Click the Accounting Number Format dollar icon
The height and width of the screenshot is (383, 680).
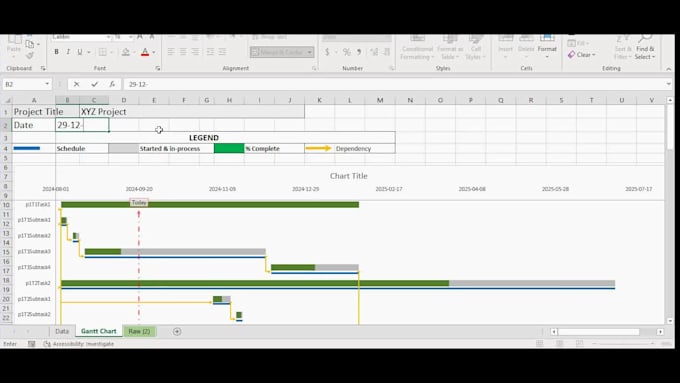click(x=327, y=52)
